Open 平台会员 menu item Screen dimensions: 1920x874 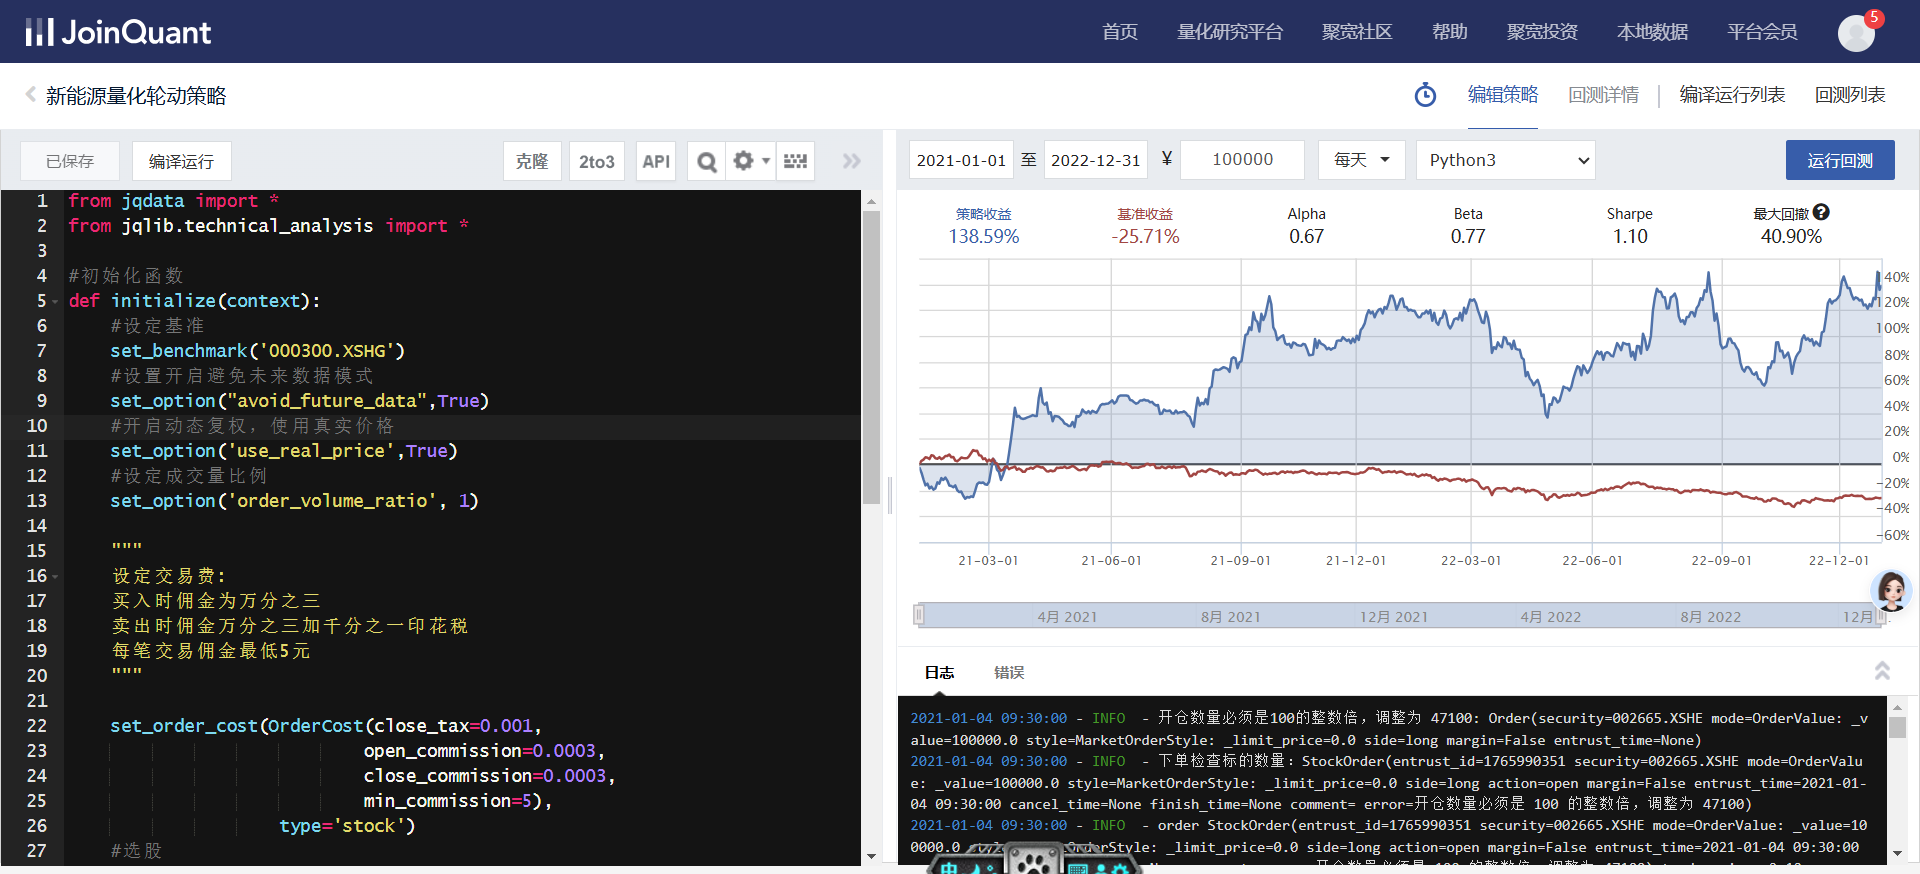click(1762, 32)
